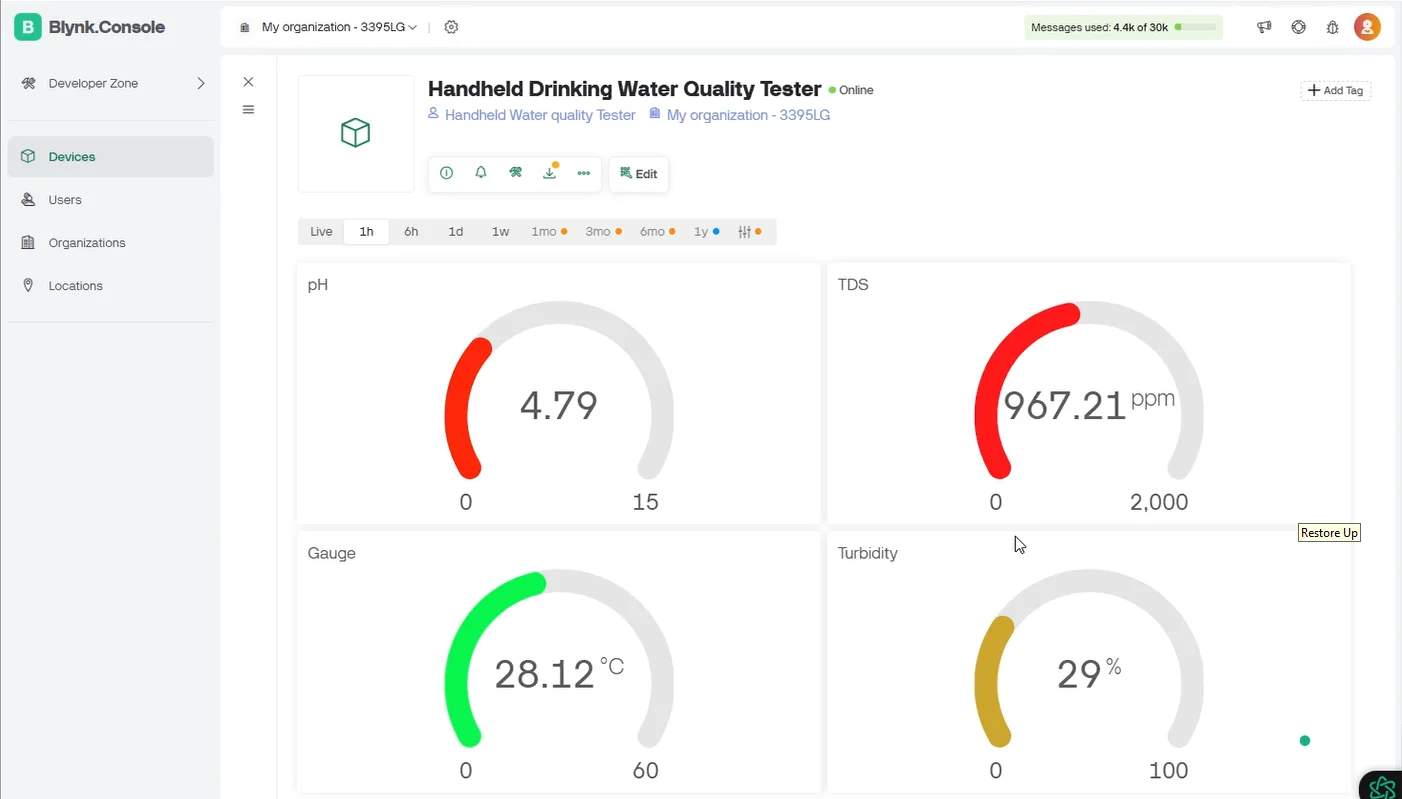Click the Turbidity widget title
The width and height of the screenshot is (1402, 799).
(868, 553)
